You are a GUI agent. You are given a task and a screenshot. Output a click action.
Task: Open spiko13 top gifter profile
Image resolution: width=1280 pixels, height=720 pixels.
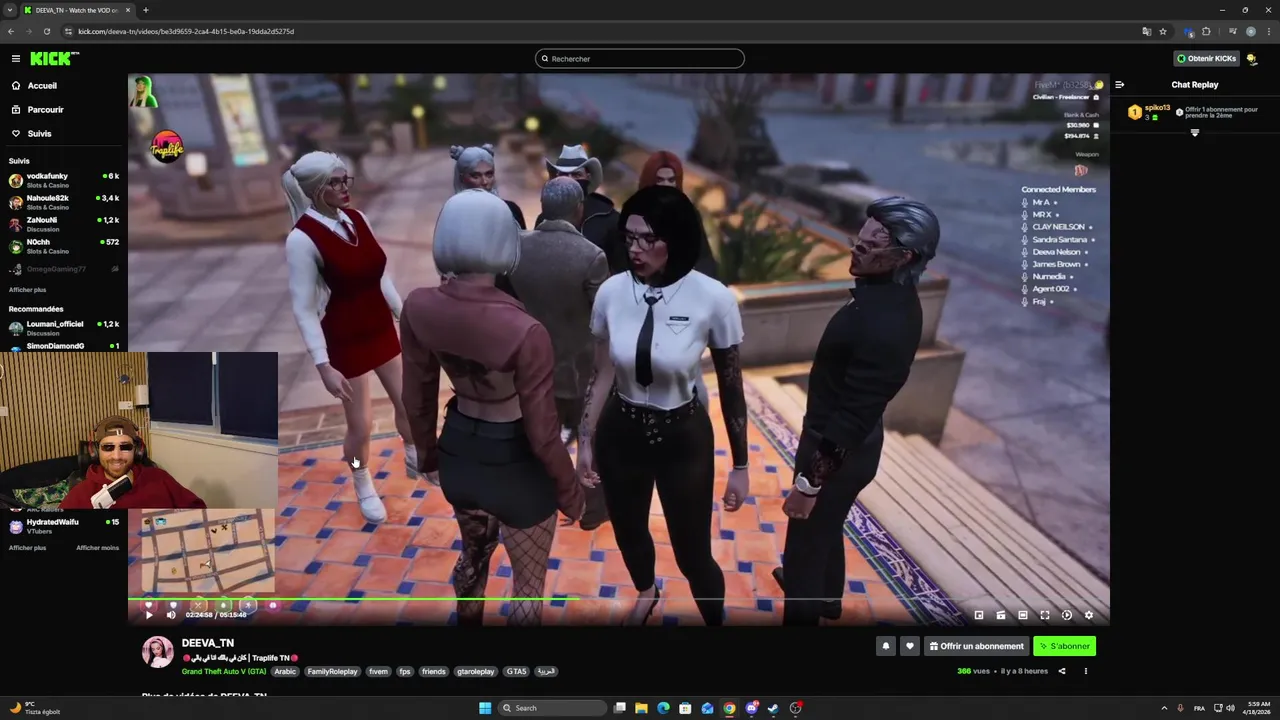click(x=1149, y=111)
